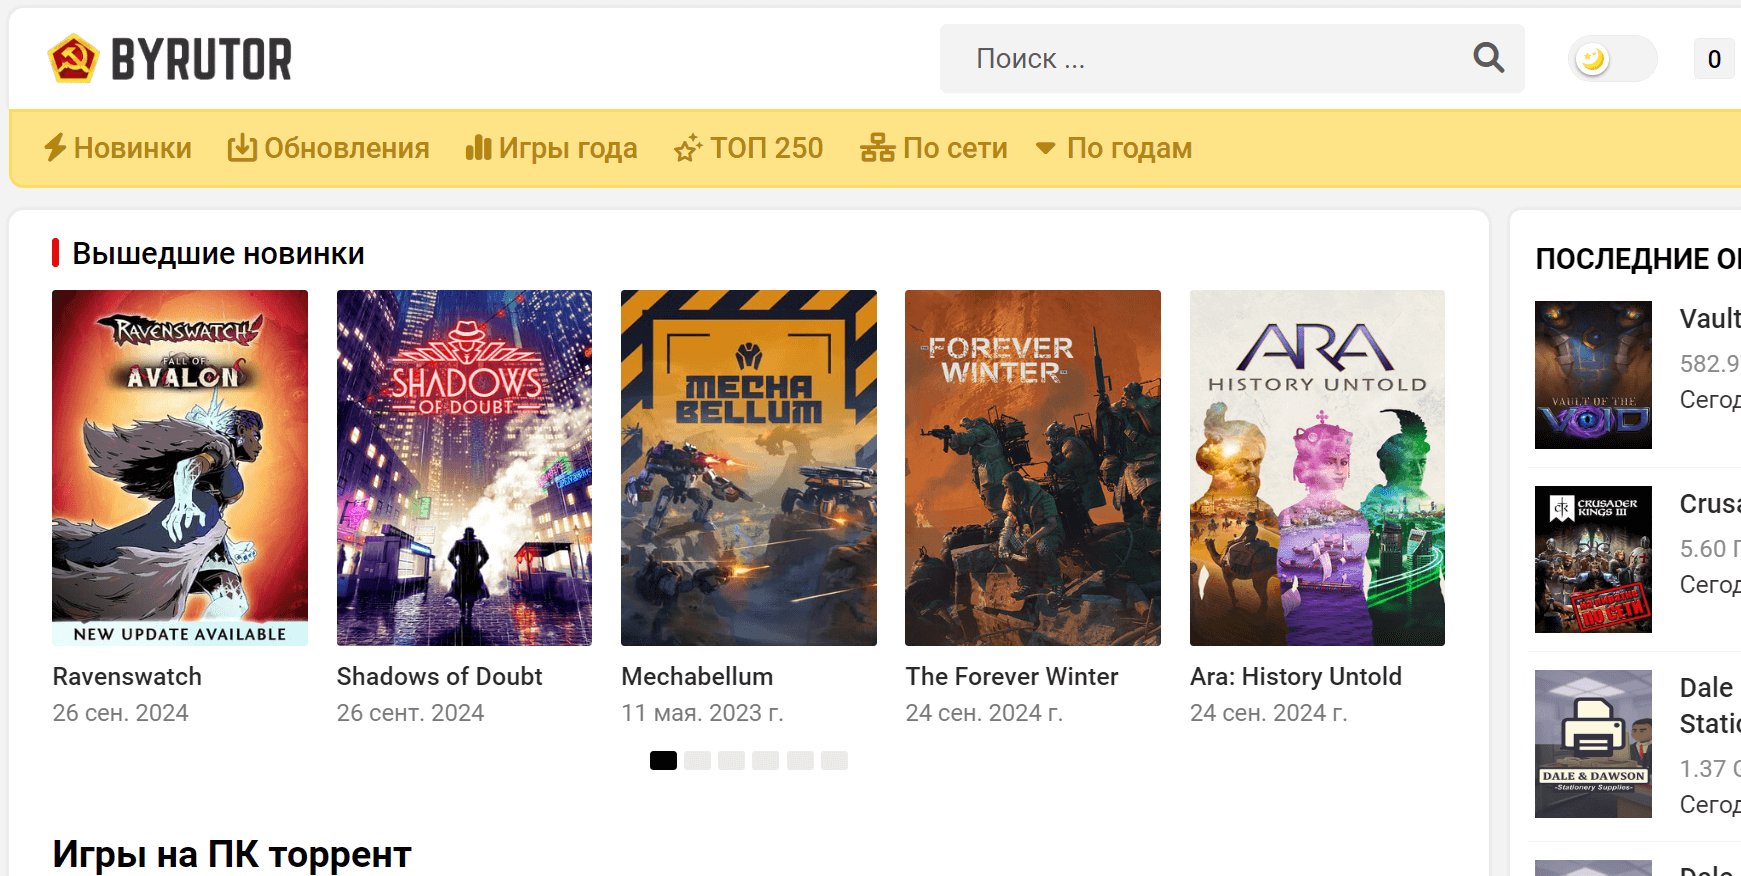Click The Forever Winter title link
The image size is (1741, 876).
click(1012, 677)
